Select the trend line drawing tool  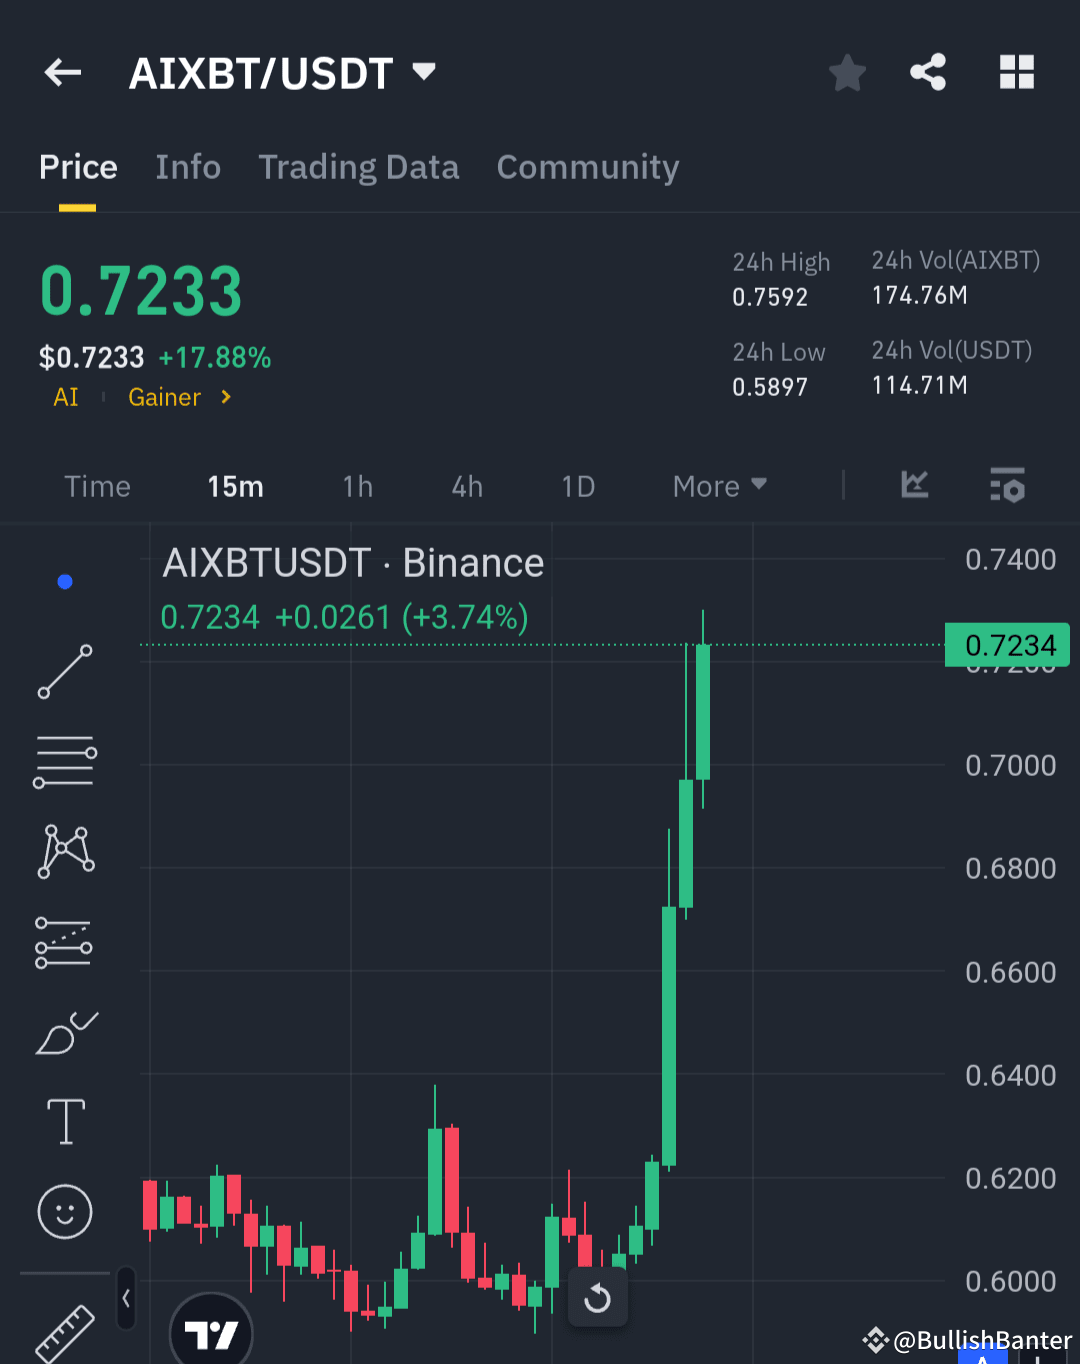click(x=64, y=670)
